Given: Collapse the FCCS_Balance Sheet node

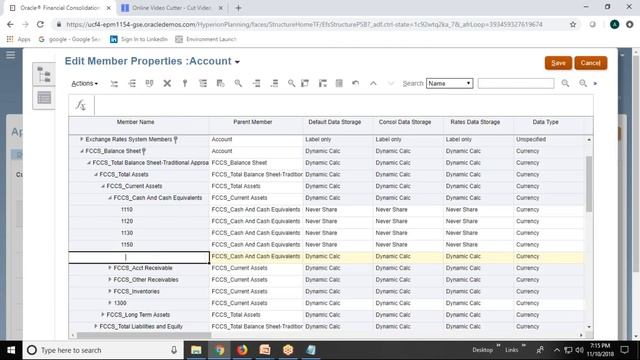Looking at the screenshot, I should click(81, 151).
